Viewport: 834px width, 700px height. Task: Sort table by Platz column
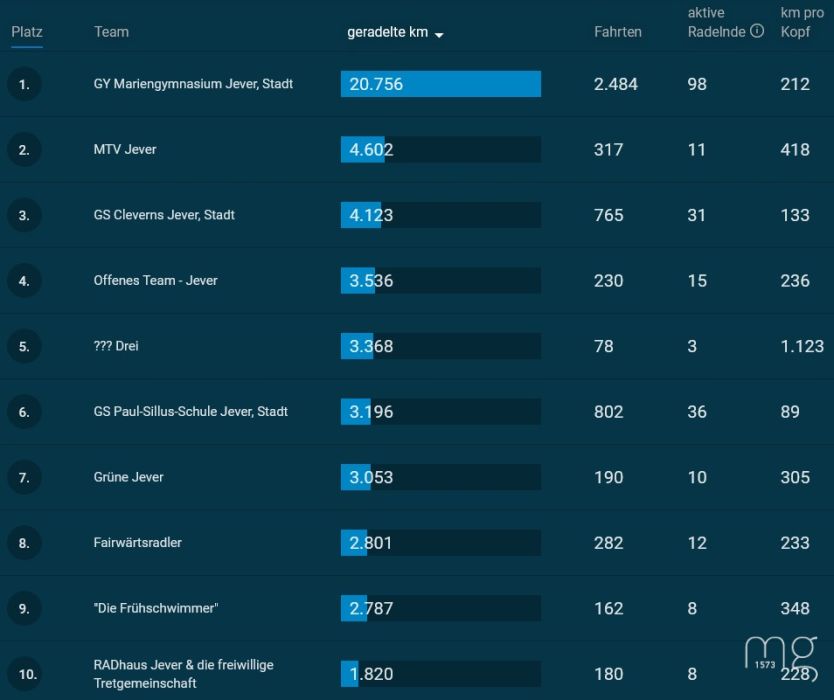pyautogui.click(x=27, y=32)
